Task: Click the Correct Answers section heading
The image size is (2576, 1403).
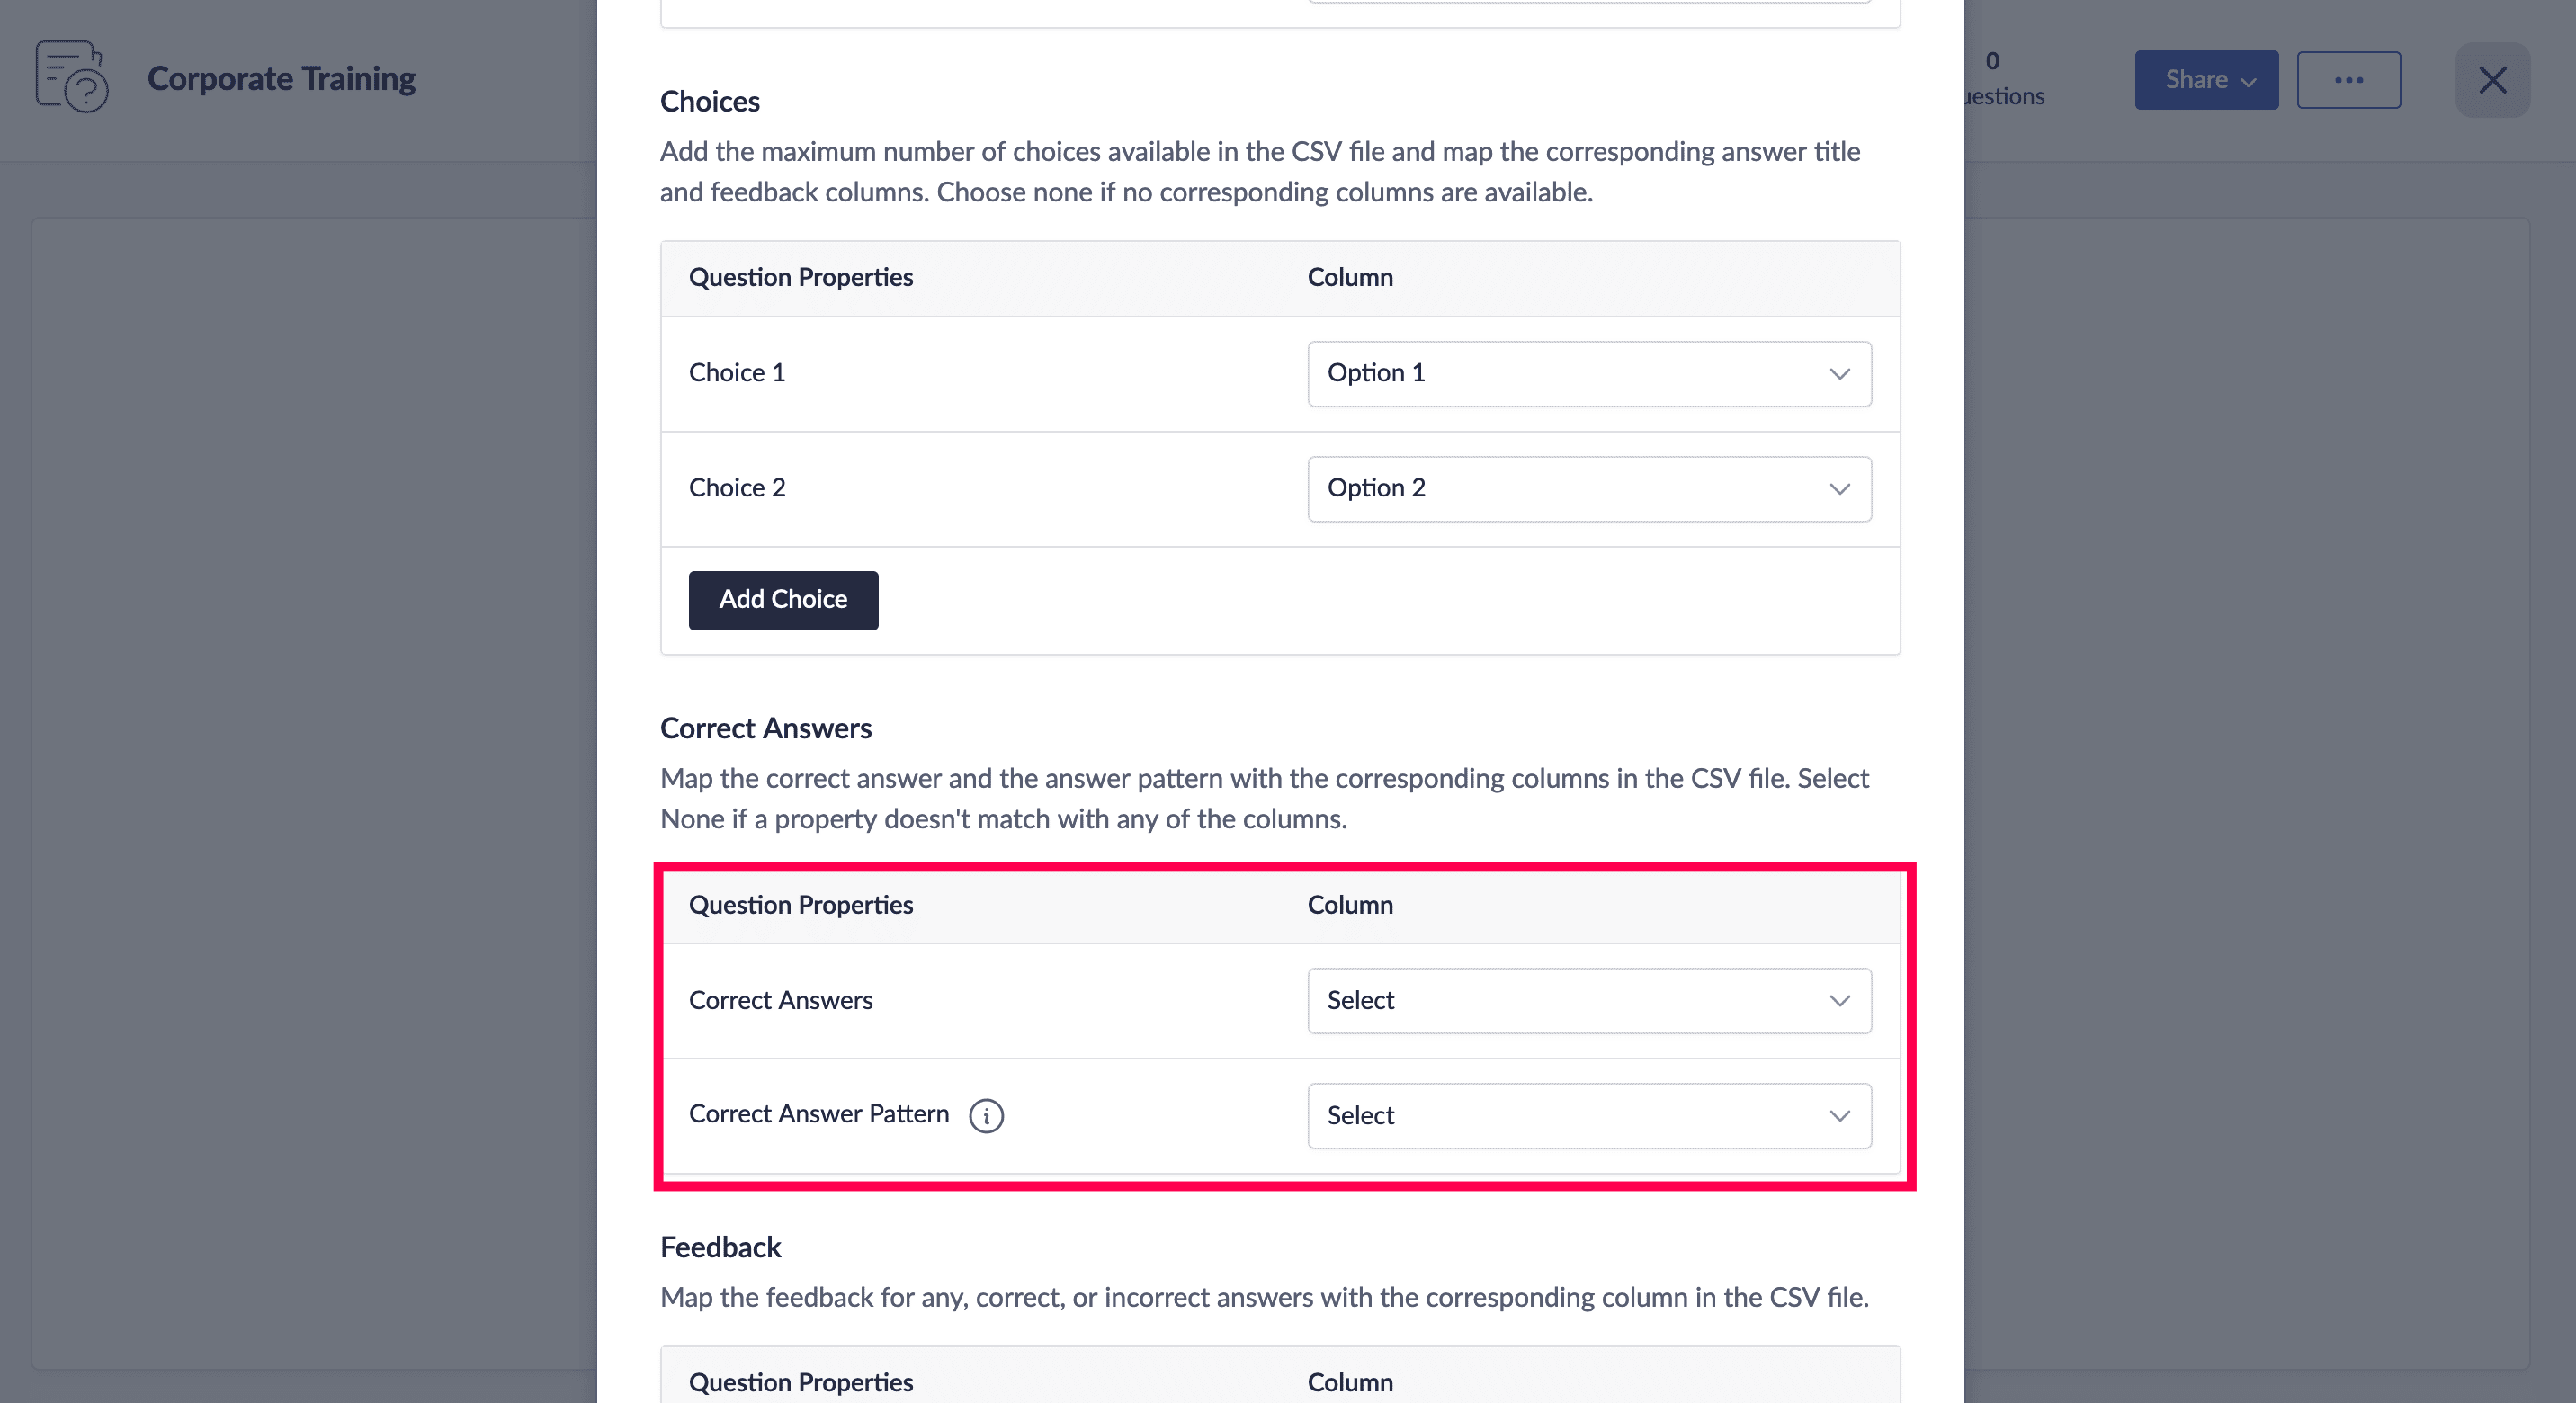Action: [x=766, y=729]
